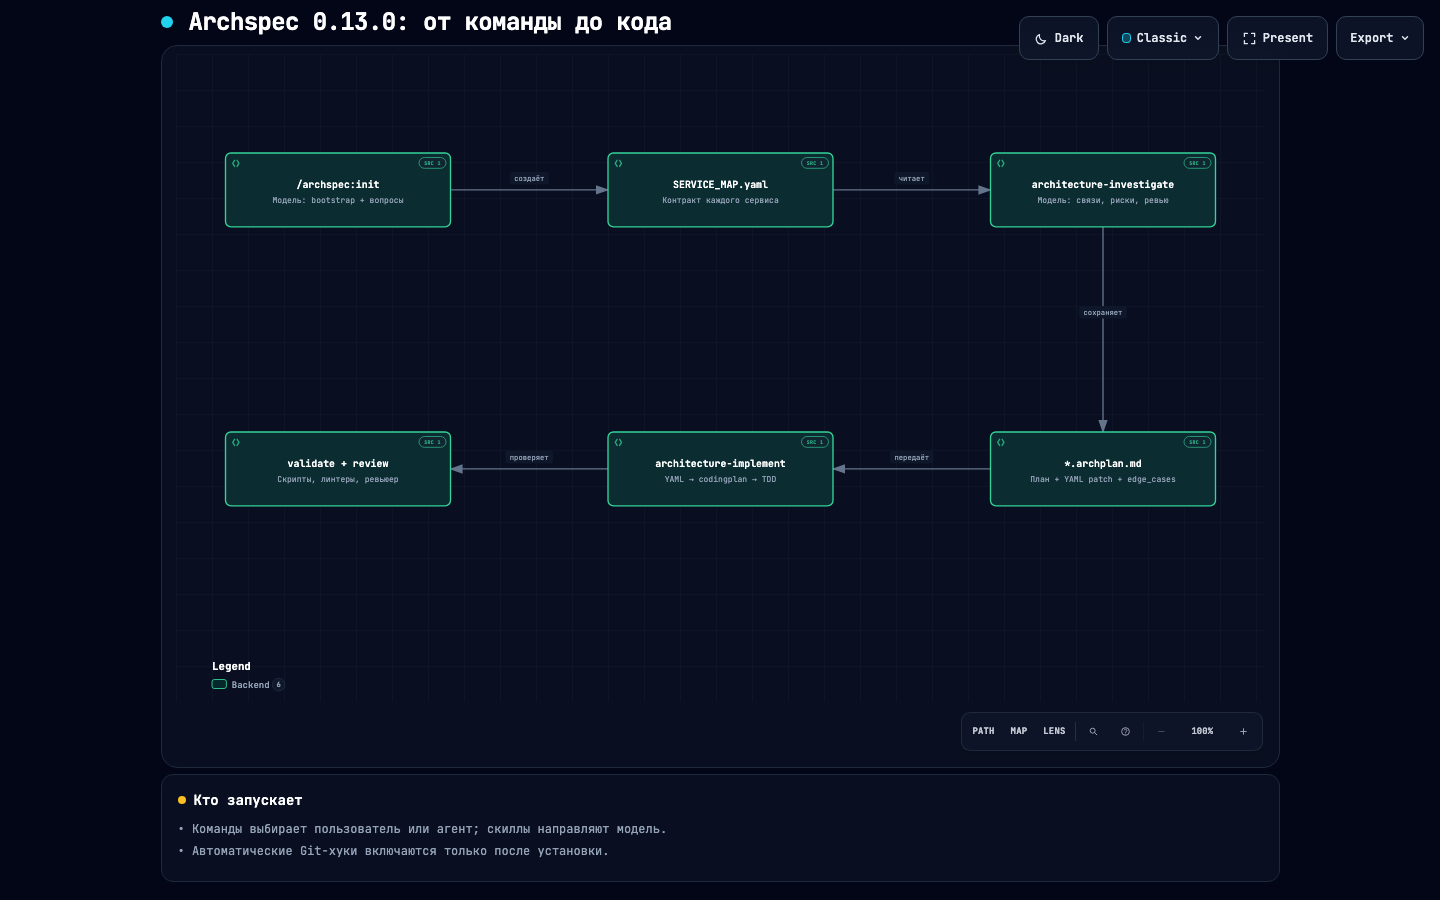Click the code icon on the SERVICE_MAP.yaml node
This screenshot has height=900, width=1440.
point(618,163)
